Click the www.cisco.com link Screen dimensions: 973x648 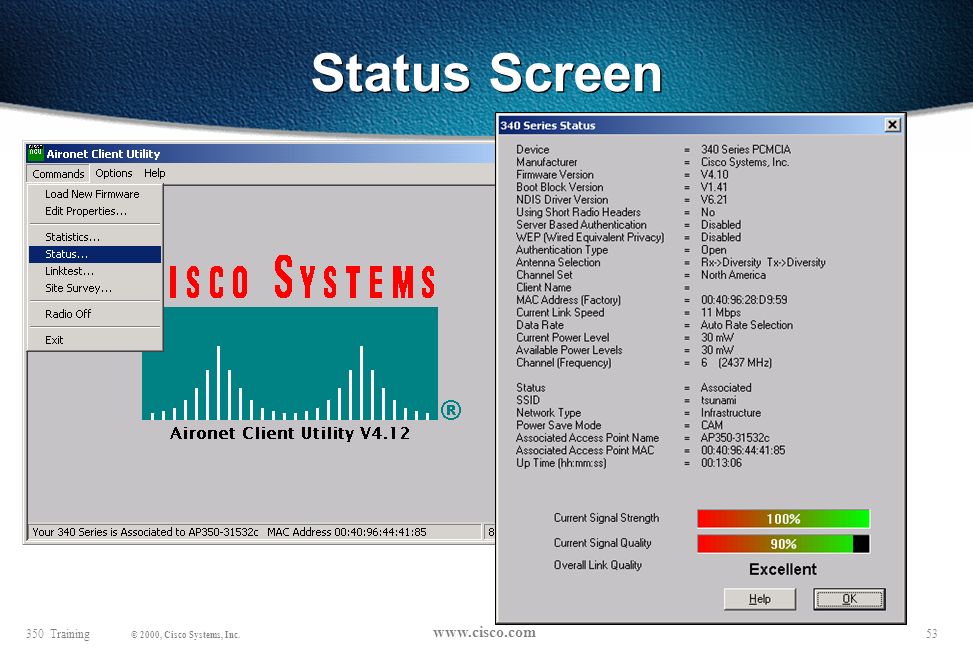click(x=484, y=632)
